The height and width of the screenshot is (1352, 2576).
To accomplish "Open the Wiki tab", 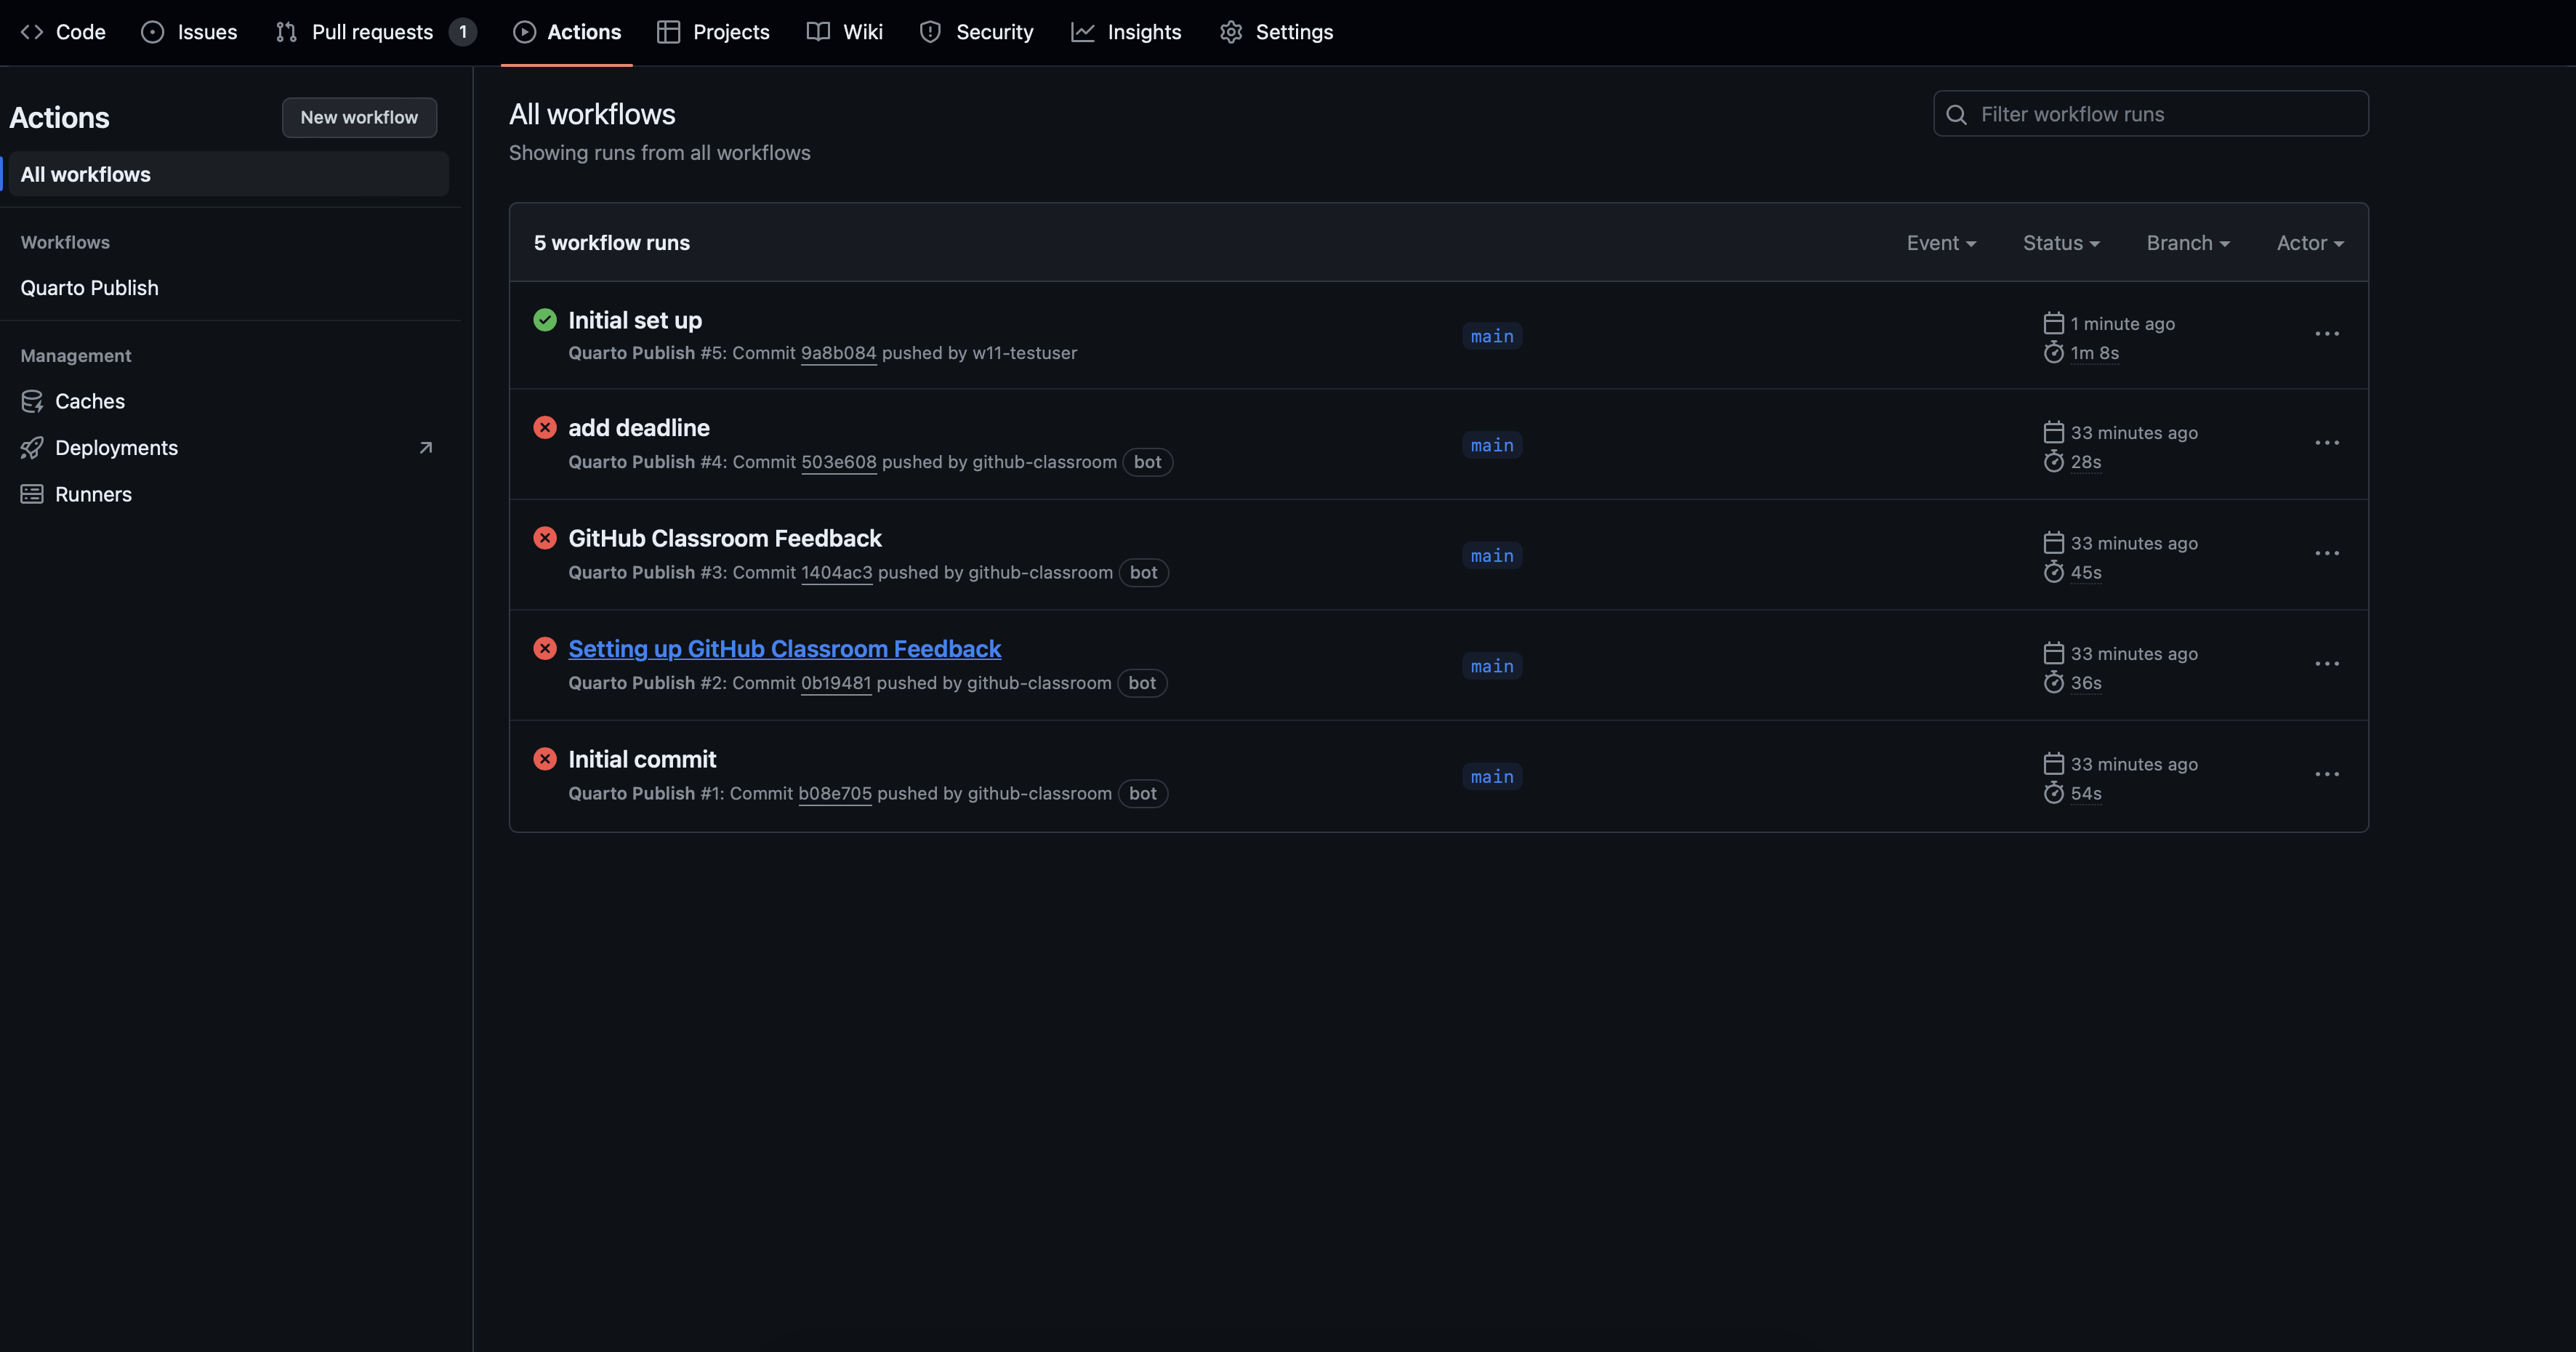I will click(844, 32).
